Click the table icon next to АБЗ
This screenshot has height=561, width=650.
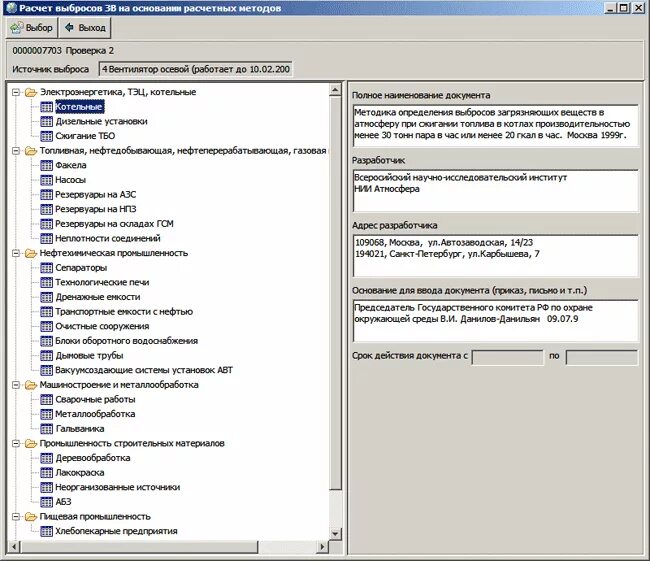(46, 502)
